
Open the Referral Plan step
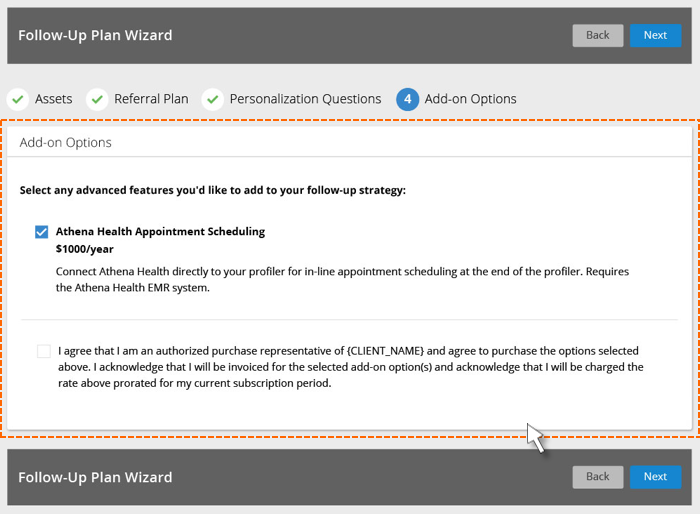coord(151,99)
